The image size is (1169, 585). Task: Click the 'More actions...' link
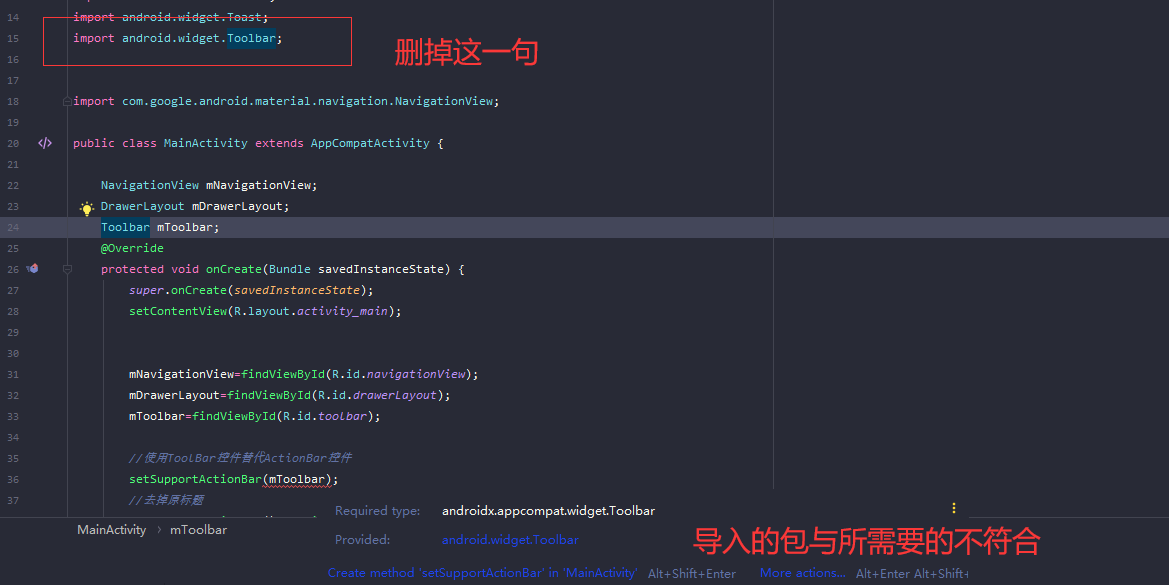pos(802,573)
